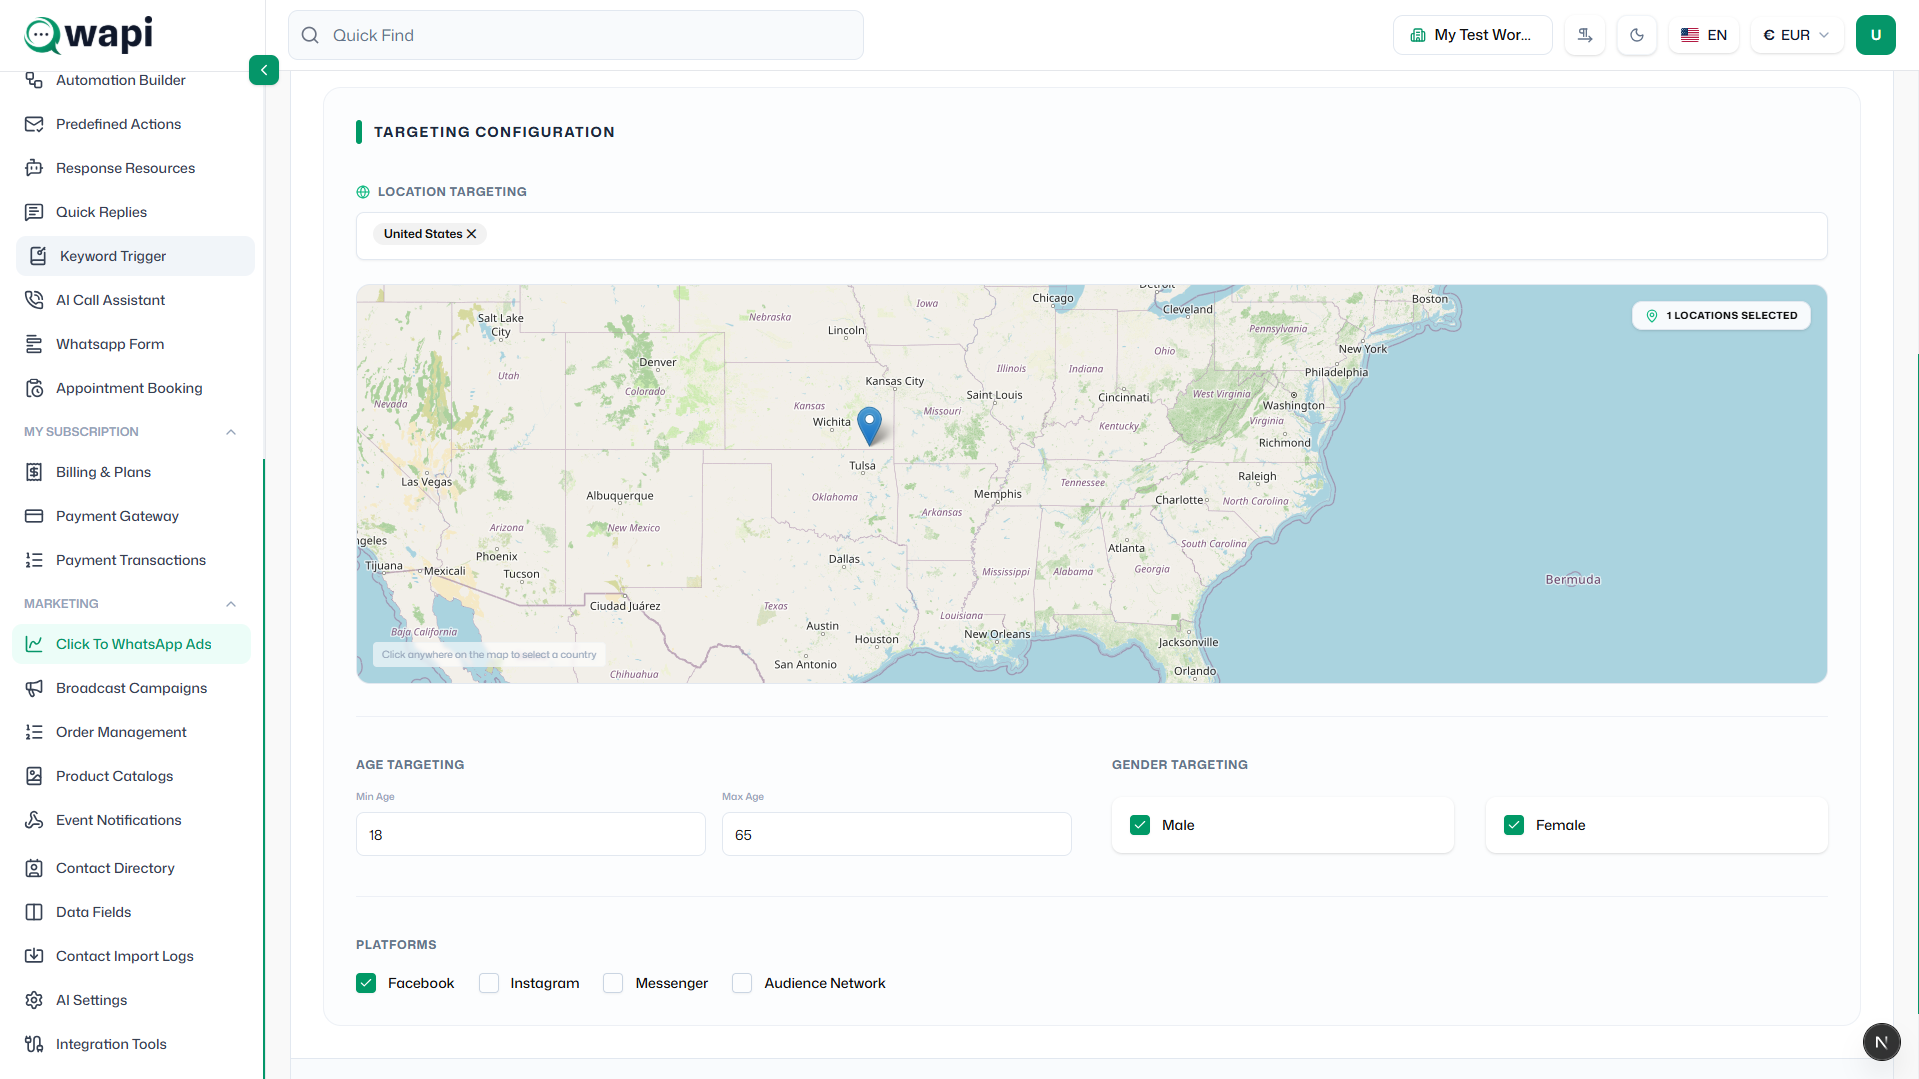Collapse the Marketing section
This screenshot has height=1079, width=1919.
tap(231, 604)
